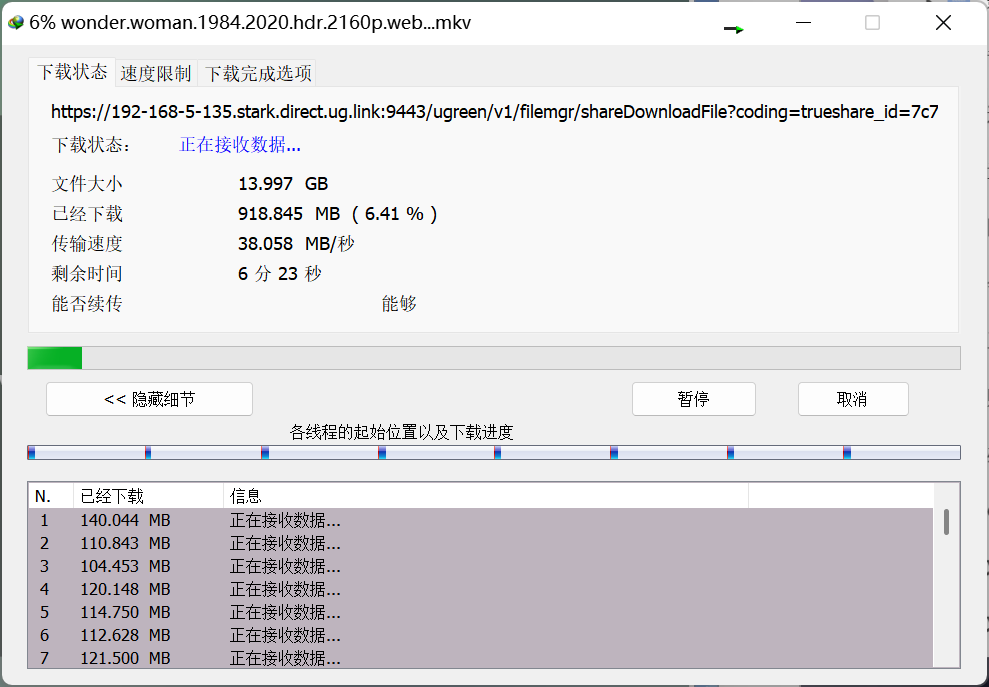Cancel the download with 取消
The height and width of the screenshot is (687, 989).
(x=853, y=399)
